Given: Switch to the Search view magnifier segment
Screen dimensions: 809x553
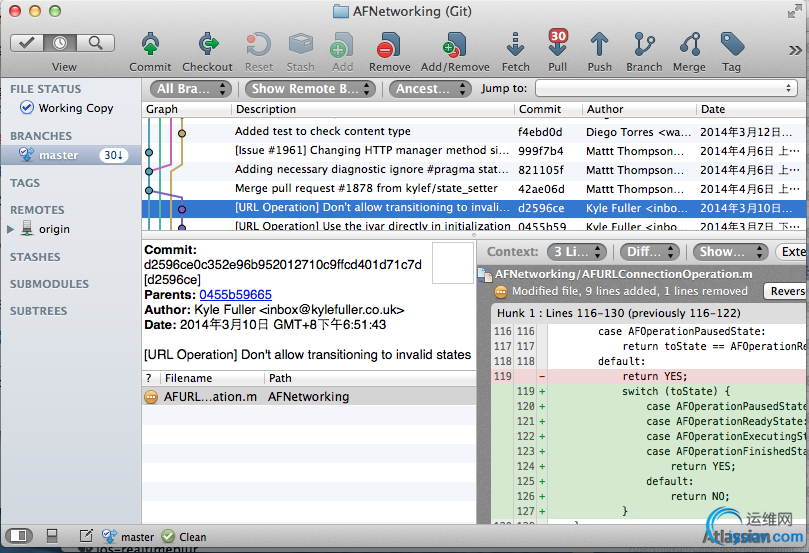Looking at the screenshot, I should (x=95, y=43).
